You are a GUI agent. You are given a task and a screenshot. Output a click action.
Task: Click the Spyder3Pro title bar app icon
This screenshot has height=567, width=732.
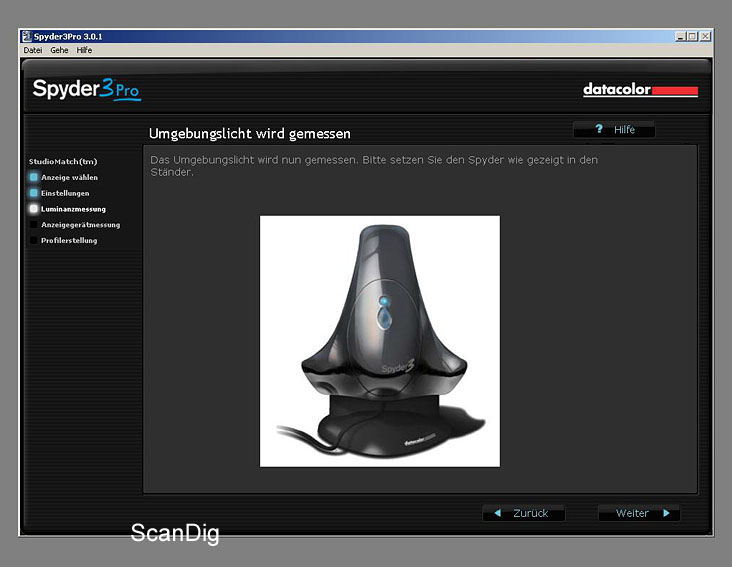click(27, 36)
